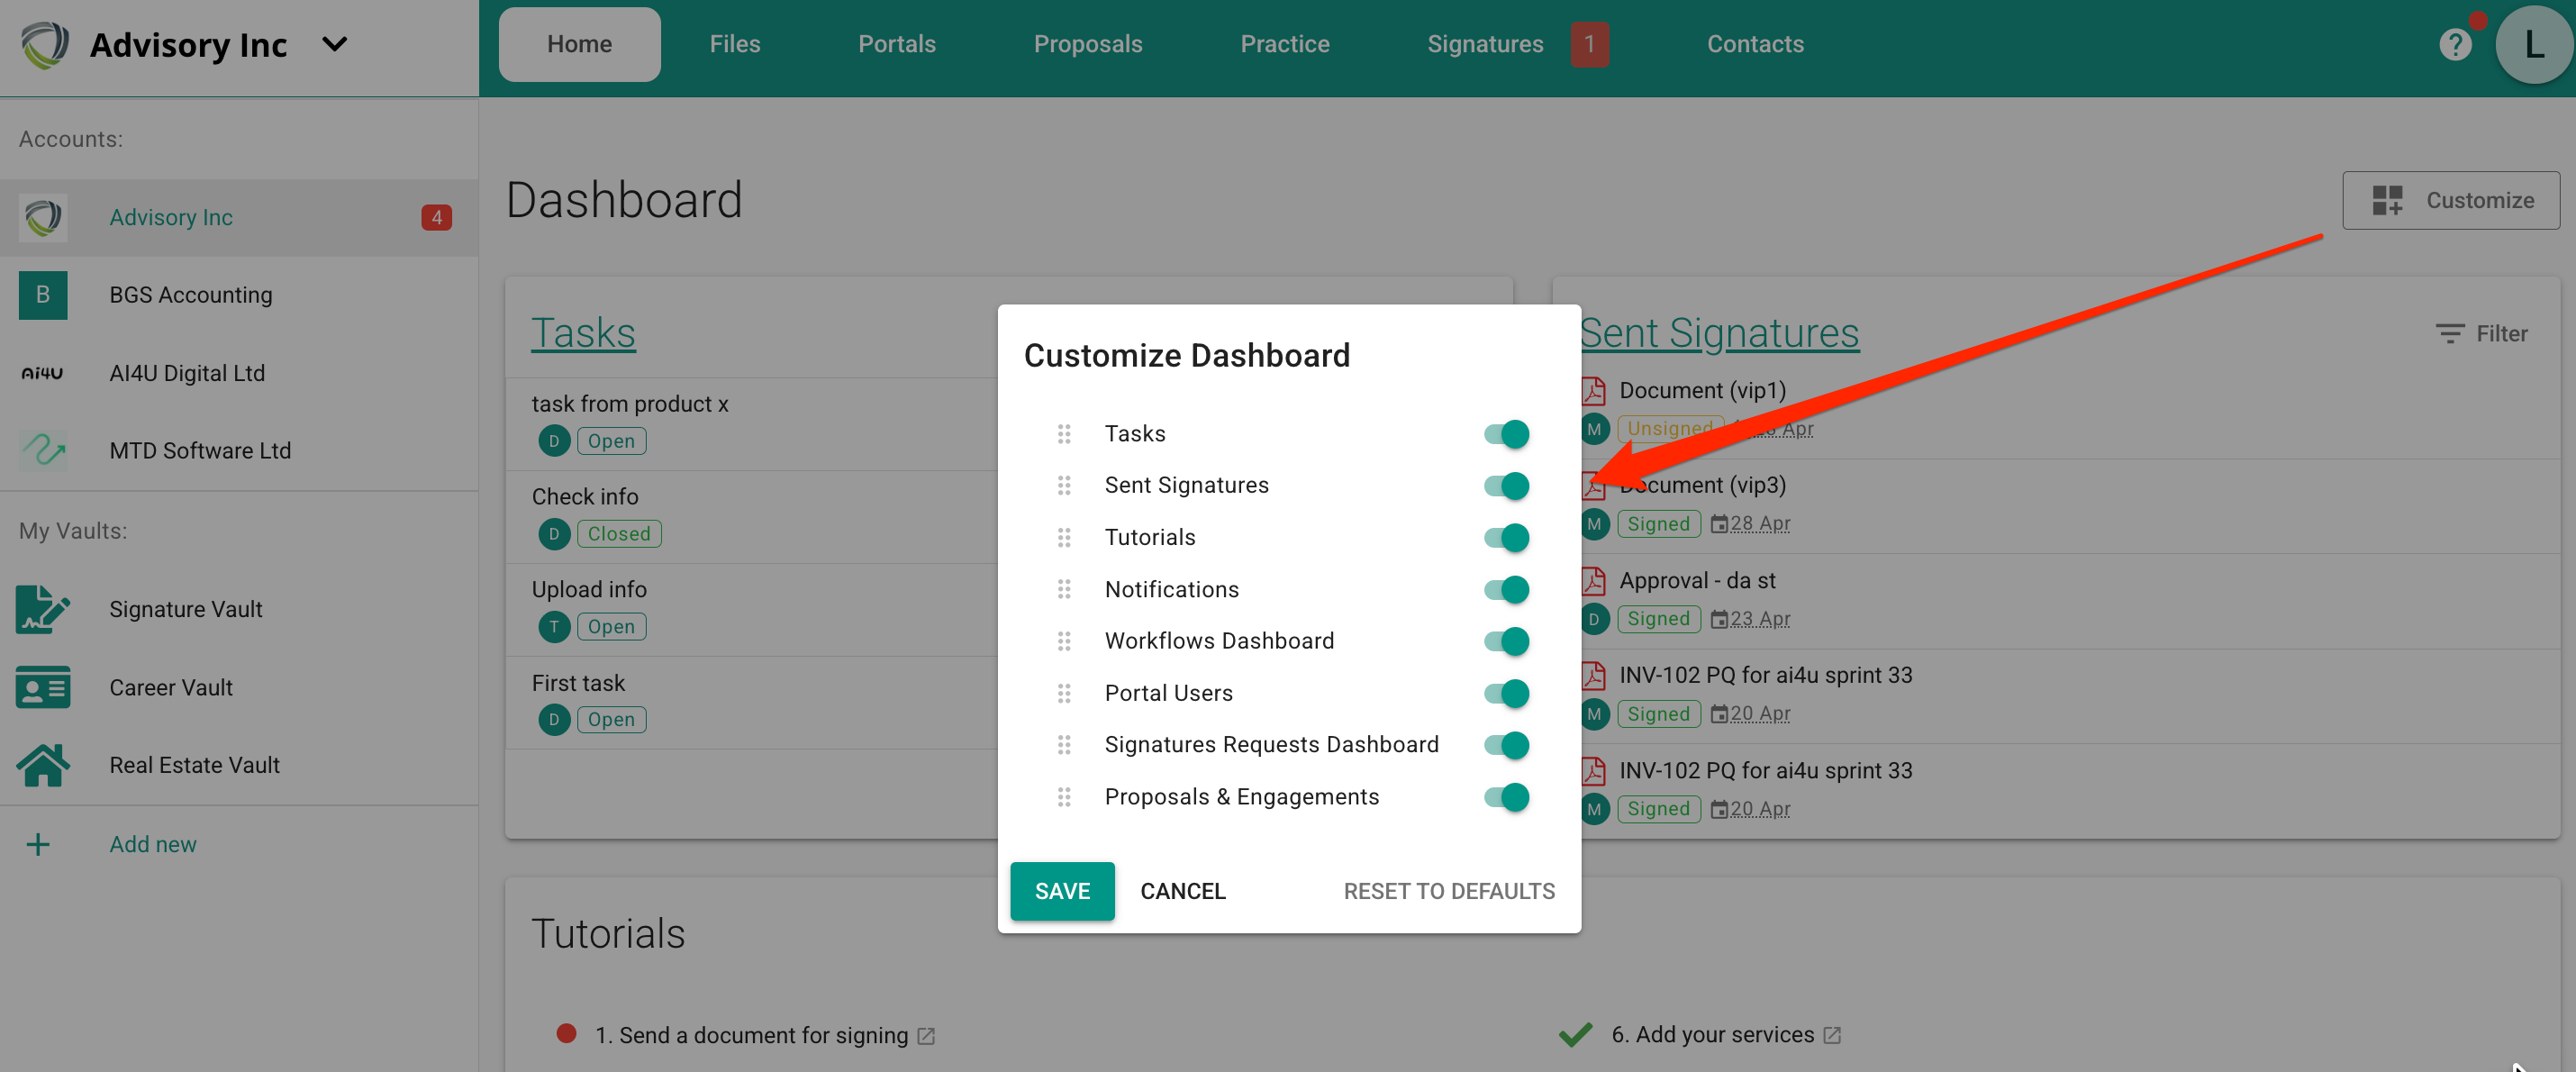Click drag handle for Proposals & Engagements
Screen dimensions: 2576x1072
pos(1064,797)
